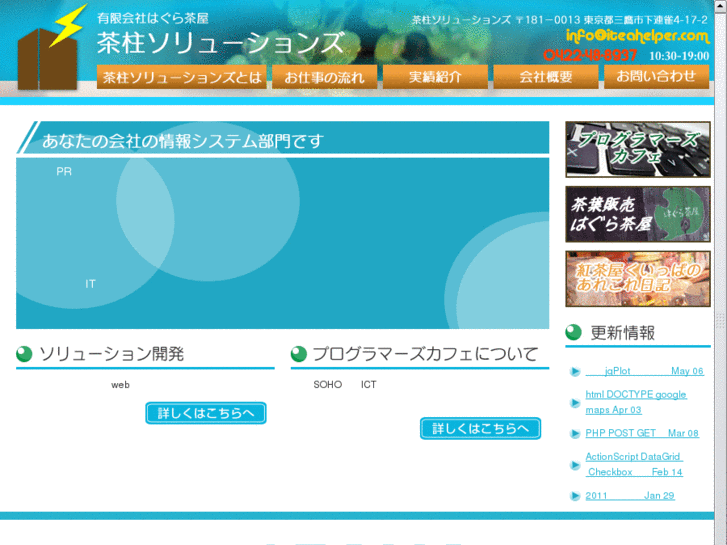Click the brown building logo with lightning bolt
The image size is (727, 545).
click(51, 47)
